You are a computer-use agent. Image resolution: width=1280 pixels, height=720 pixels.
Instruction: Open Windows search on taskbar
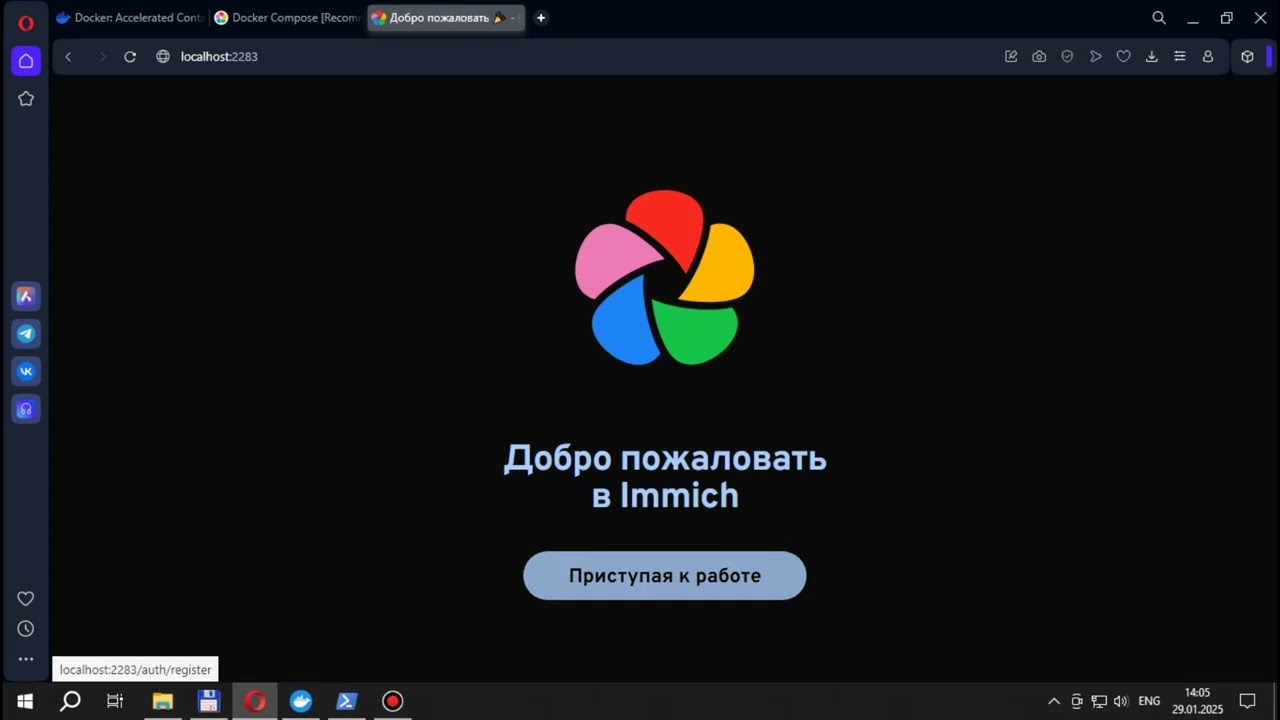[x=70, y=701]
